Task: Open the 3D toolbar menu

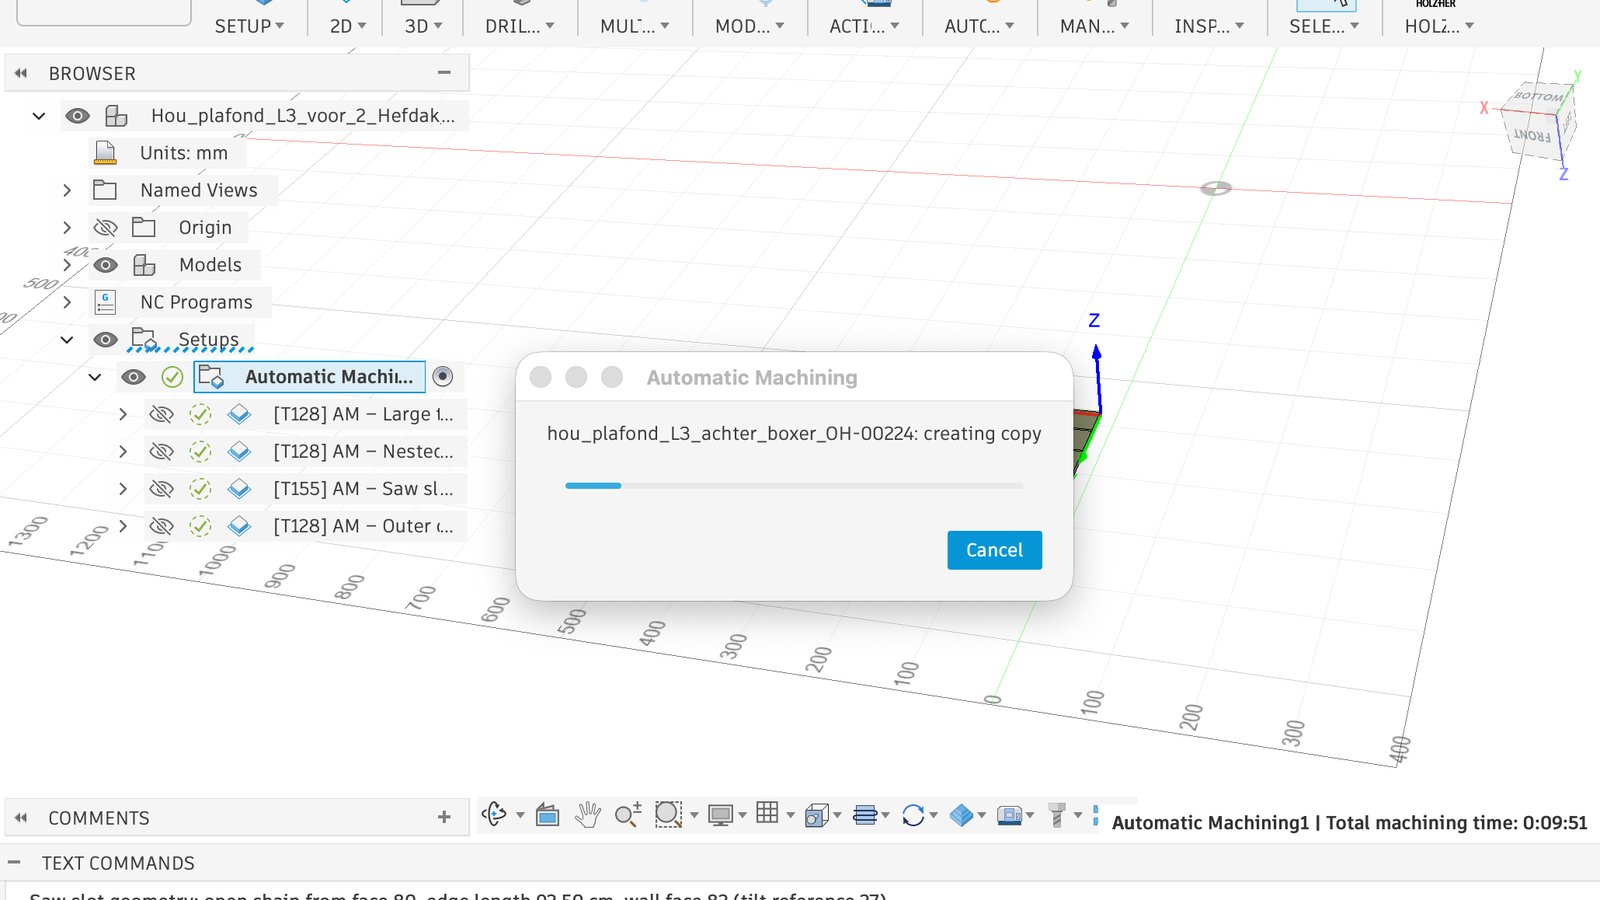Action: point(423,26)
